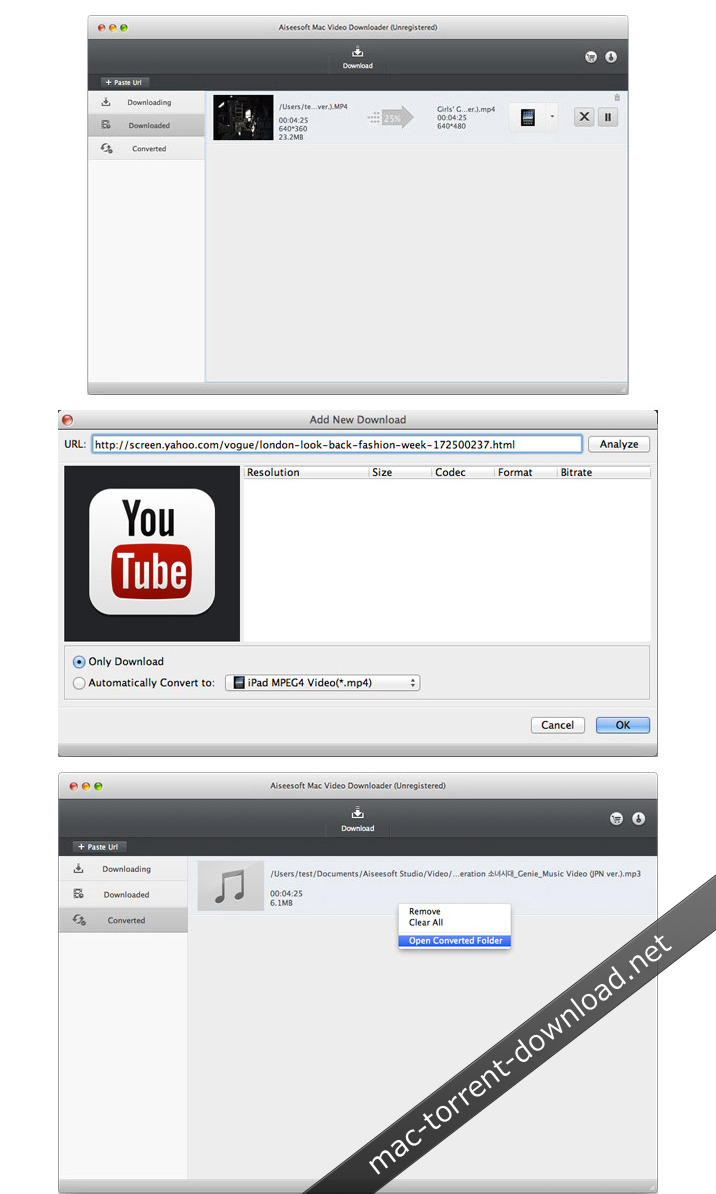The image size is (716, 1194).
Task: Click OK in Add New Download dialog
Action: 623,725
